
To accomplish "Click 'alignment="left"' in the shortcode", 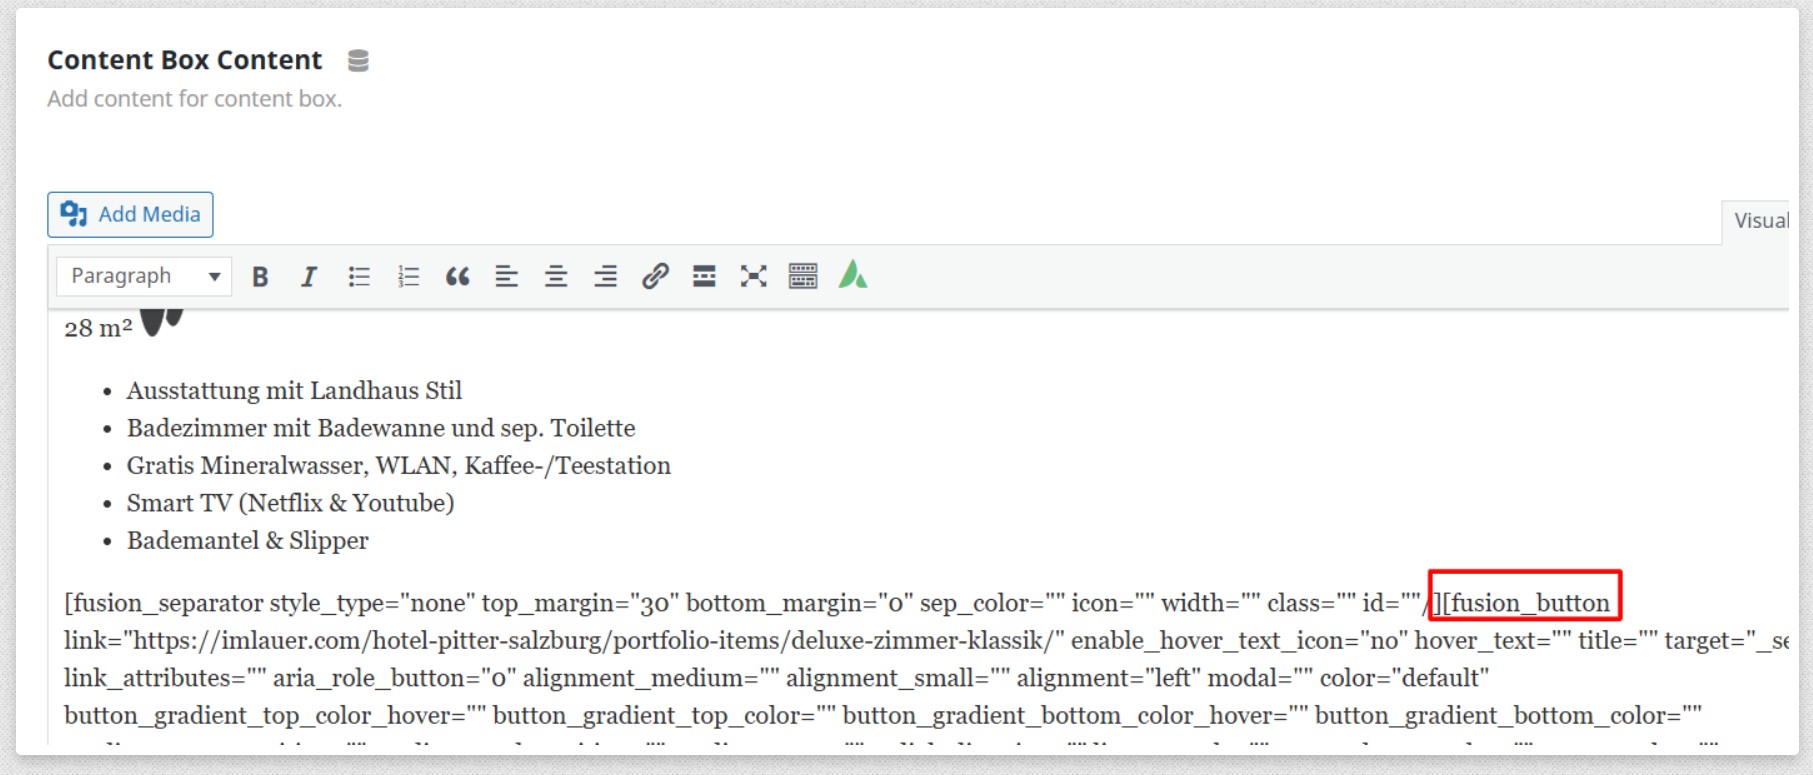I will [1109, 679].
